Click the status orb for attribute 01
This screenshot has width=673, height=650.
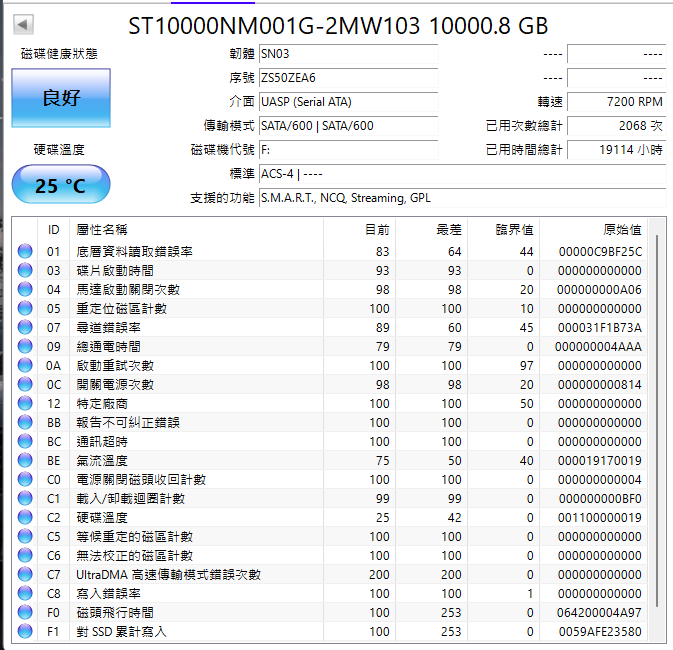(x=25, y=251)
